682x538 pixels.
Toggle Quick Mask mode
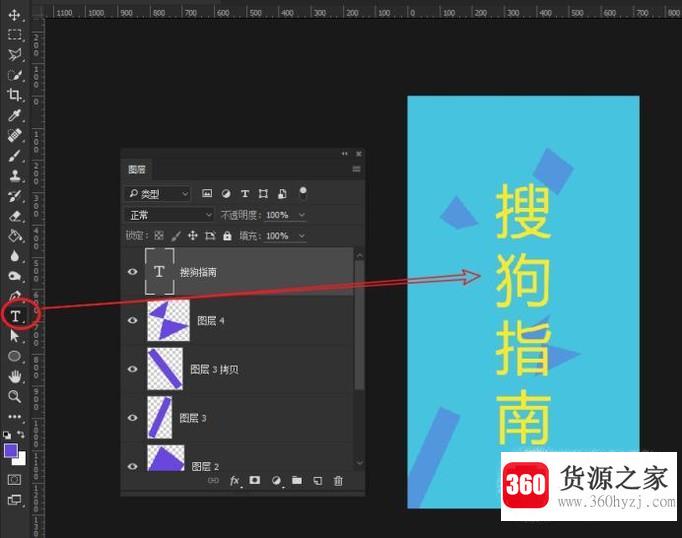[14, 480]
